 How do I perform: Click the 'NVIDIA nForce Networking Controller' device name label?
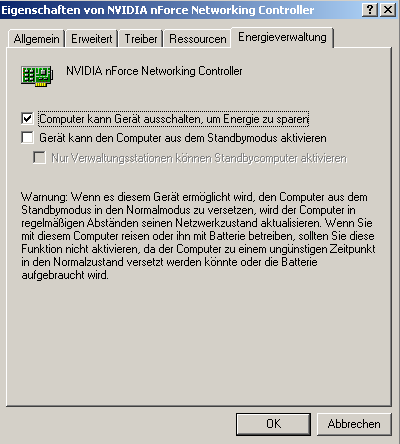[154, 71]
